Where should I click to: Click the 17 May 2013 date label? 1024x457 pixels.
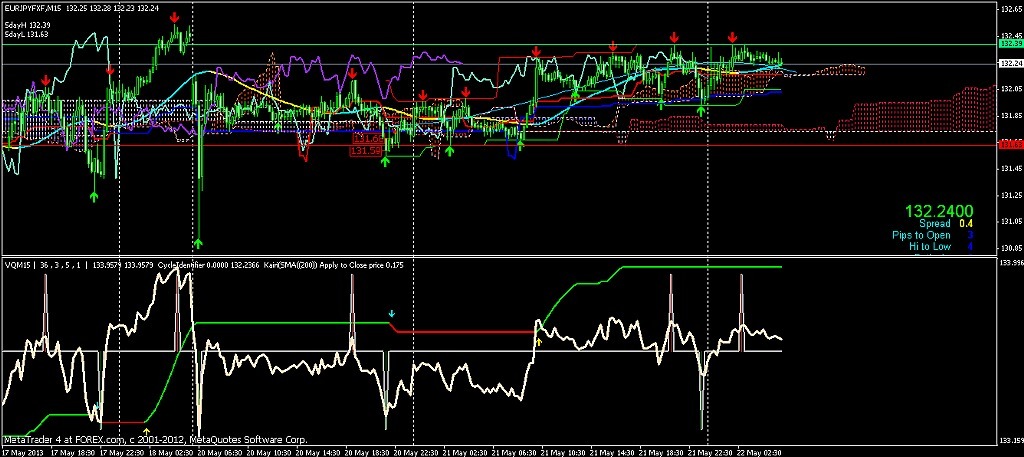tap(22, 452)
